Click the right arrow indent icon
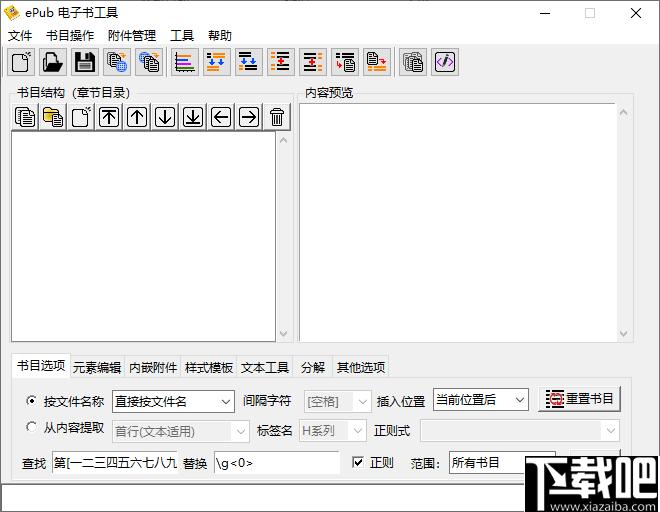Viewport: 660px width, 512px height. (x=249, y=117)
